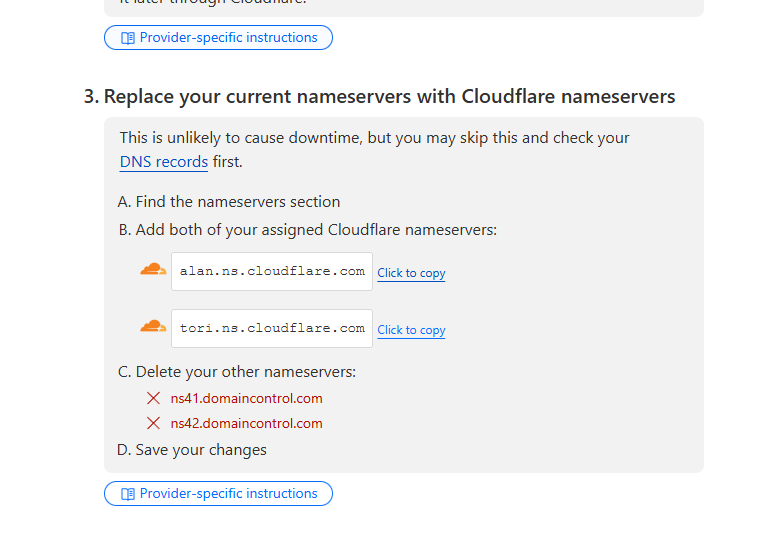Click book icon in upper Provider-specific button
Image resolution: width=769 pixels, height=546 pixels.
click(128, 38)
